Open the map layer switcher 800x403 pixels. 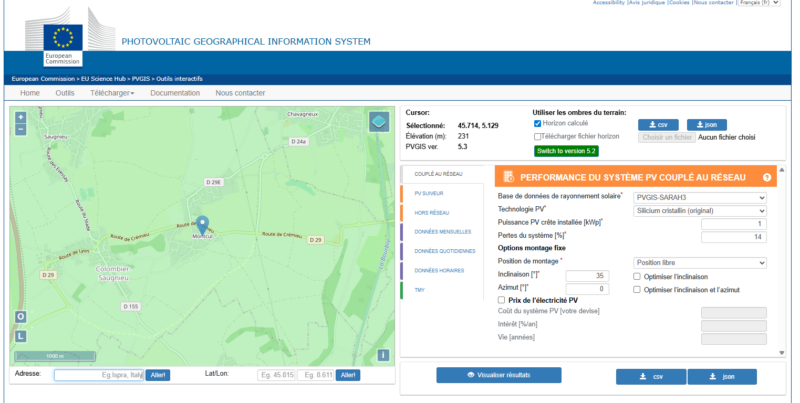coord(378,121)
